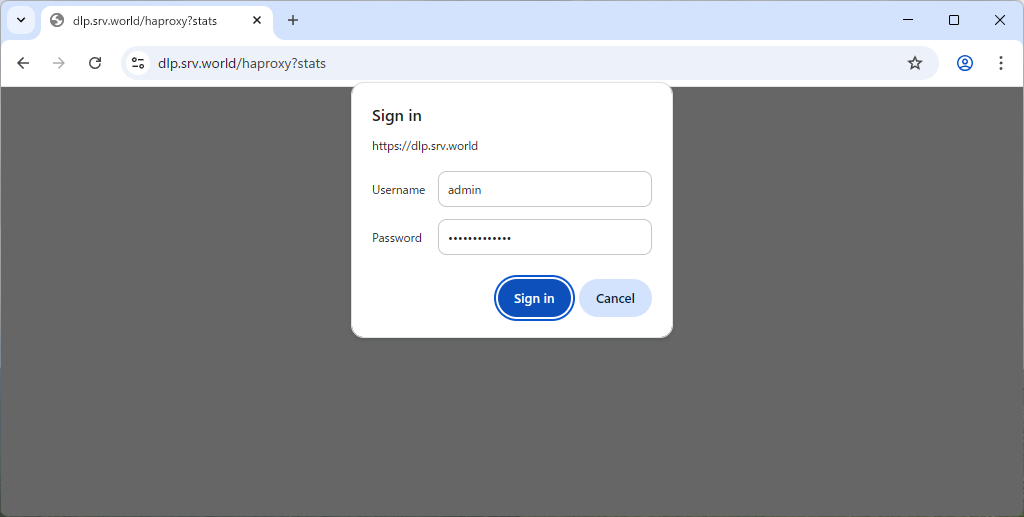The image size is (1024, 517).
Task: Cancel the sign in dialog
Action: pyautogui.click(x=615, y=298)
